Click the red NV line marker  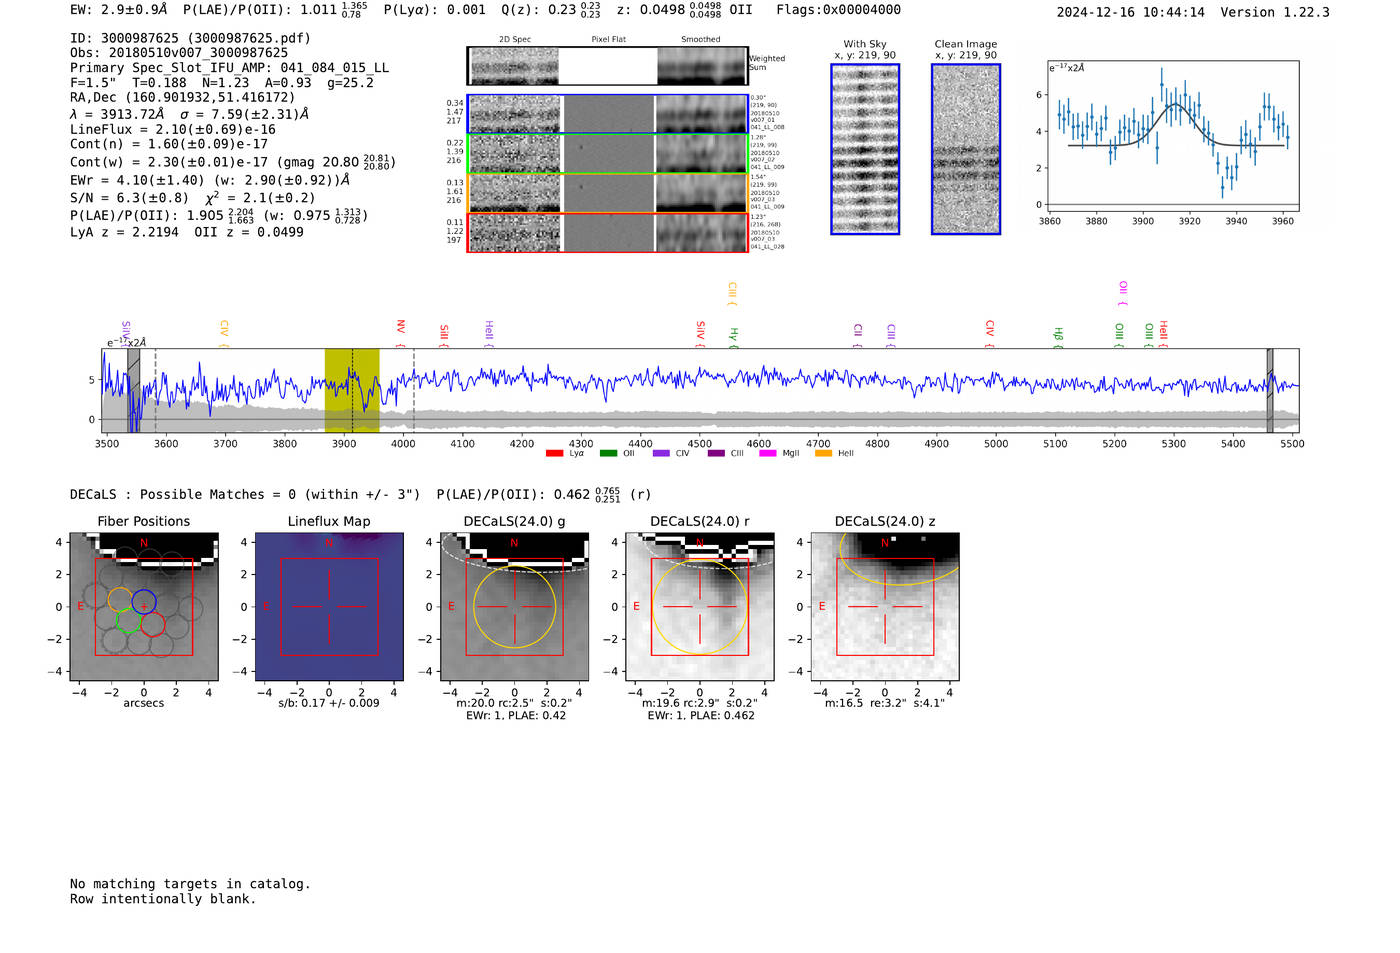pos(400,332)
